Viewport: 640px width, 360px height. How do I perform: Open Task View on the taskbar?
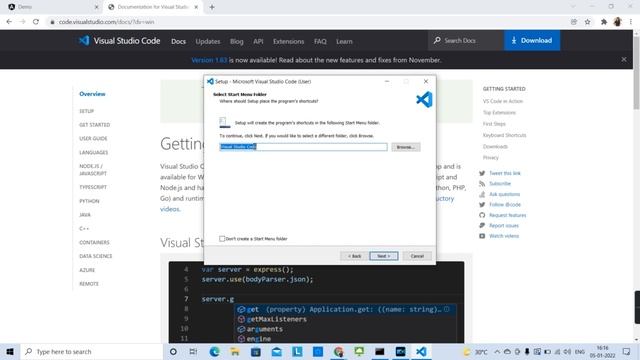(193, 351)
